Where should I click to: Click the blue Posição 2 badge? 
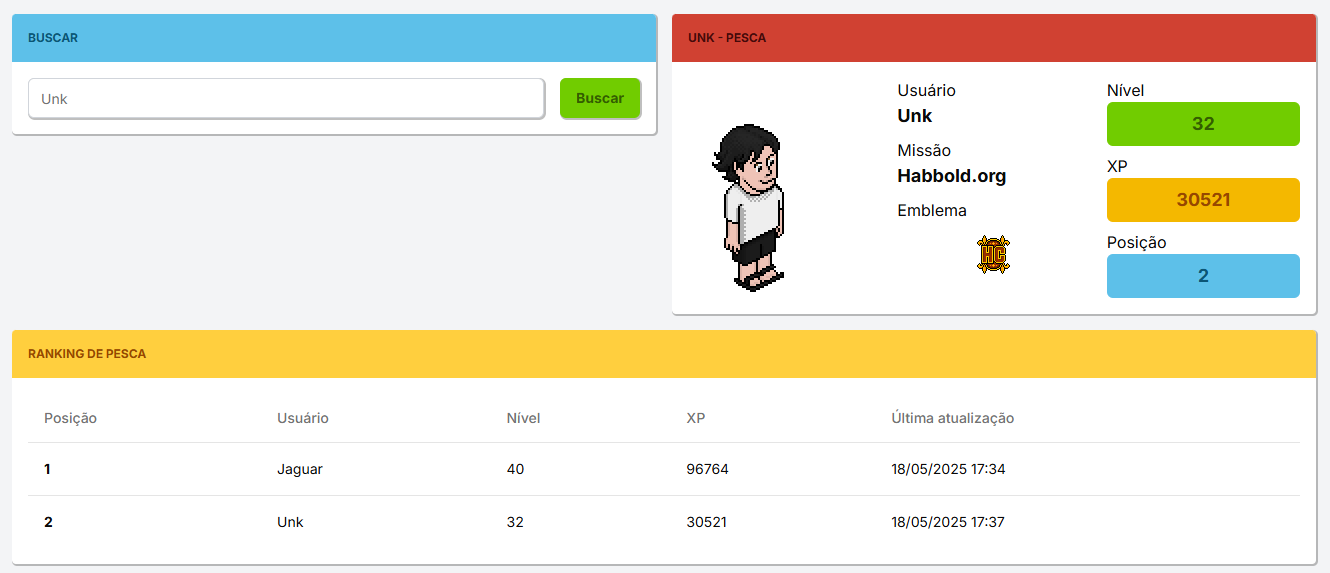[x=1202, y=276]
